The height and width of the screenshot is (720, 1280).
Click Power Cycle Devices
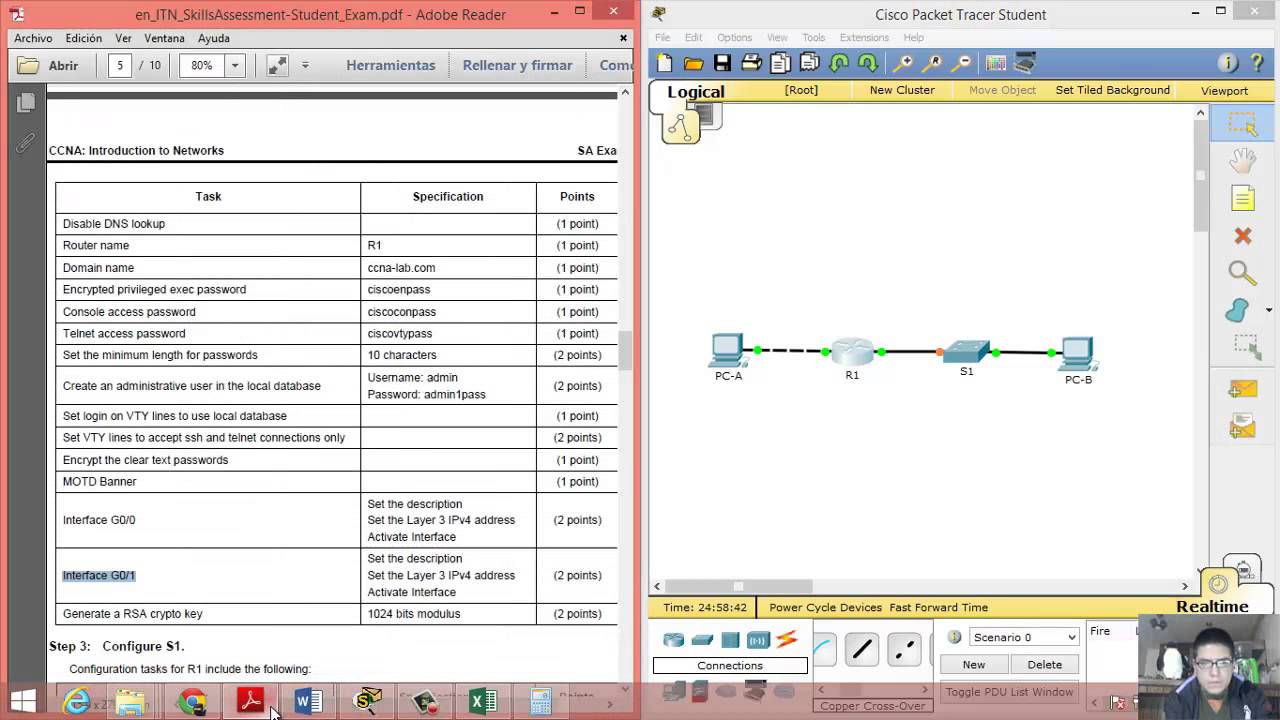[x=825, y=607]
